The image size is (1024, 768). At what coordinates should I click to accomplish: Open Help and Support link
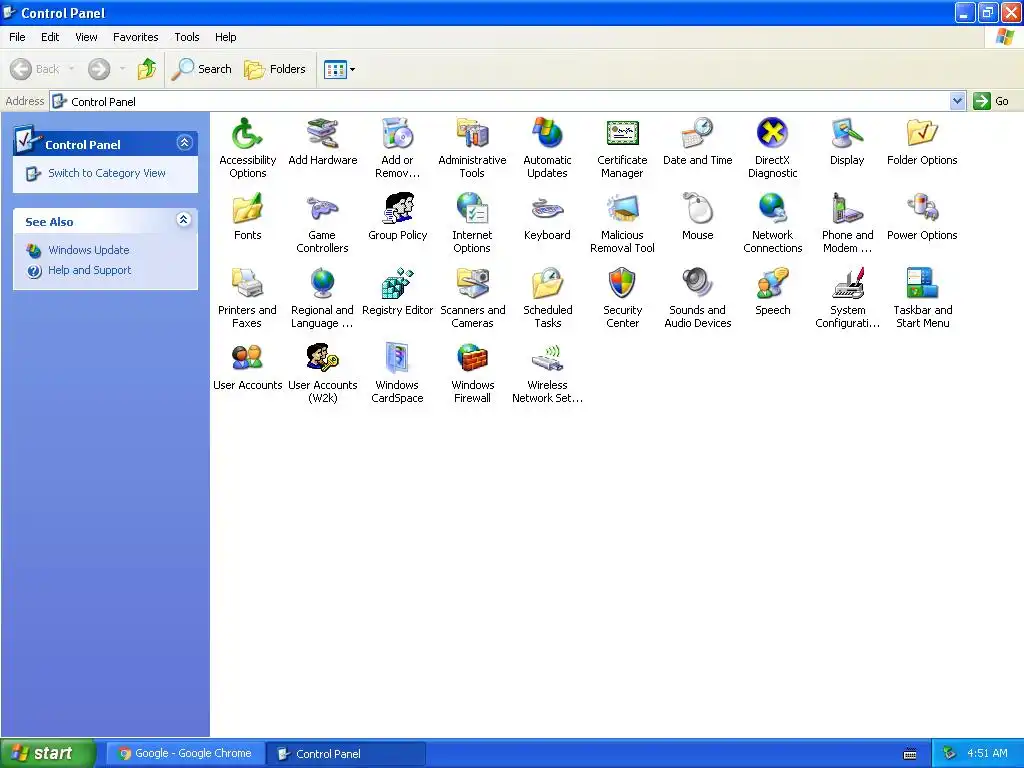pos(89,270)
